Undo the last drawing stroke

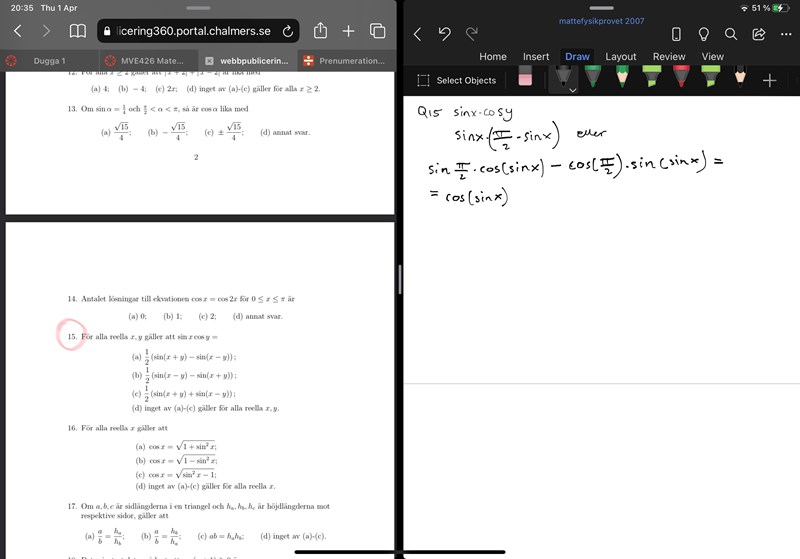pyautogui.click(x=445, y=34)
